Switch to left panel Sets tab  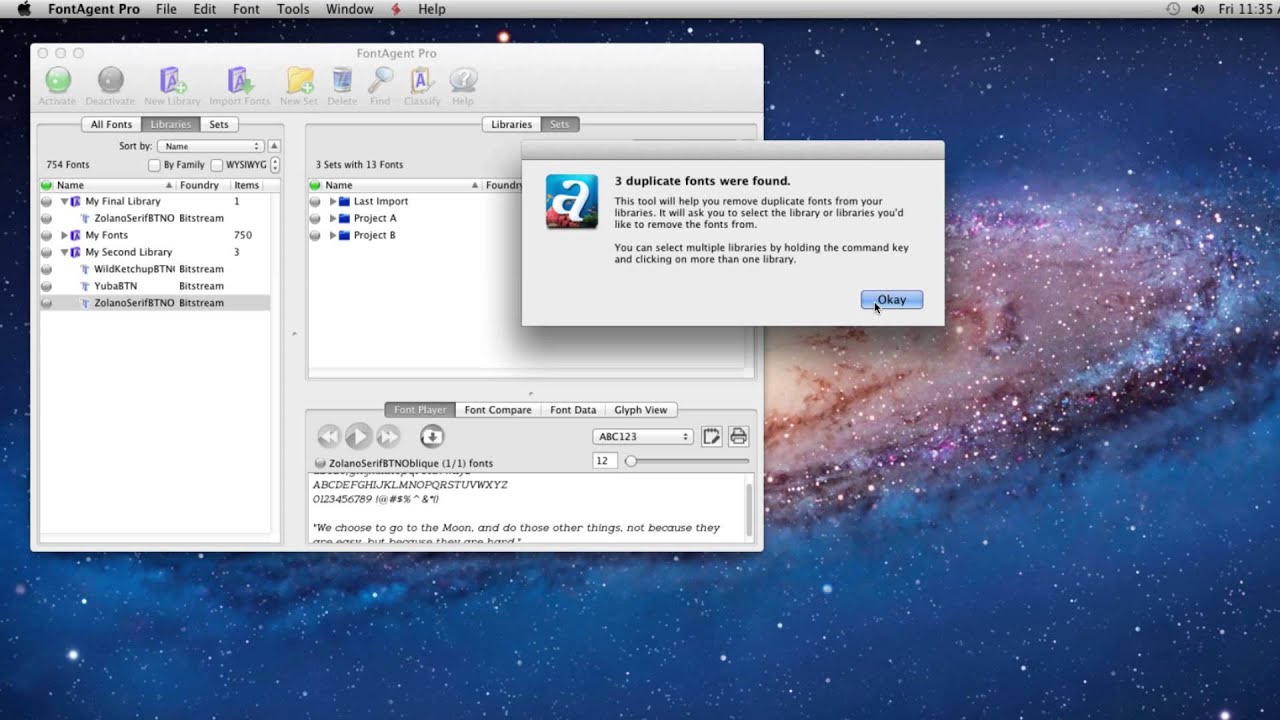tap(219, 125)
